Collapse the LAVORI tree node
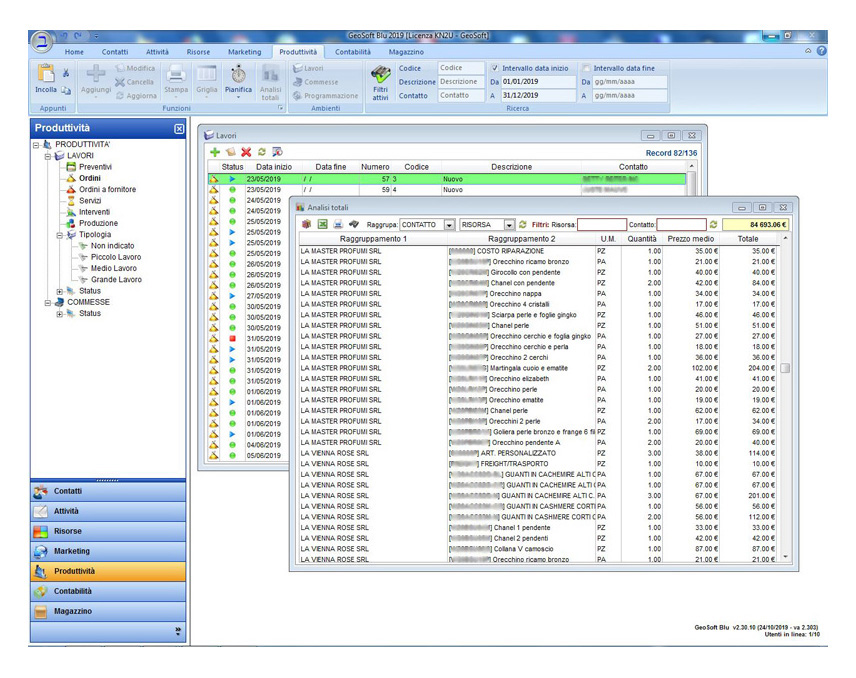856x678 pixels. 48,157
